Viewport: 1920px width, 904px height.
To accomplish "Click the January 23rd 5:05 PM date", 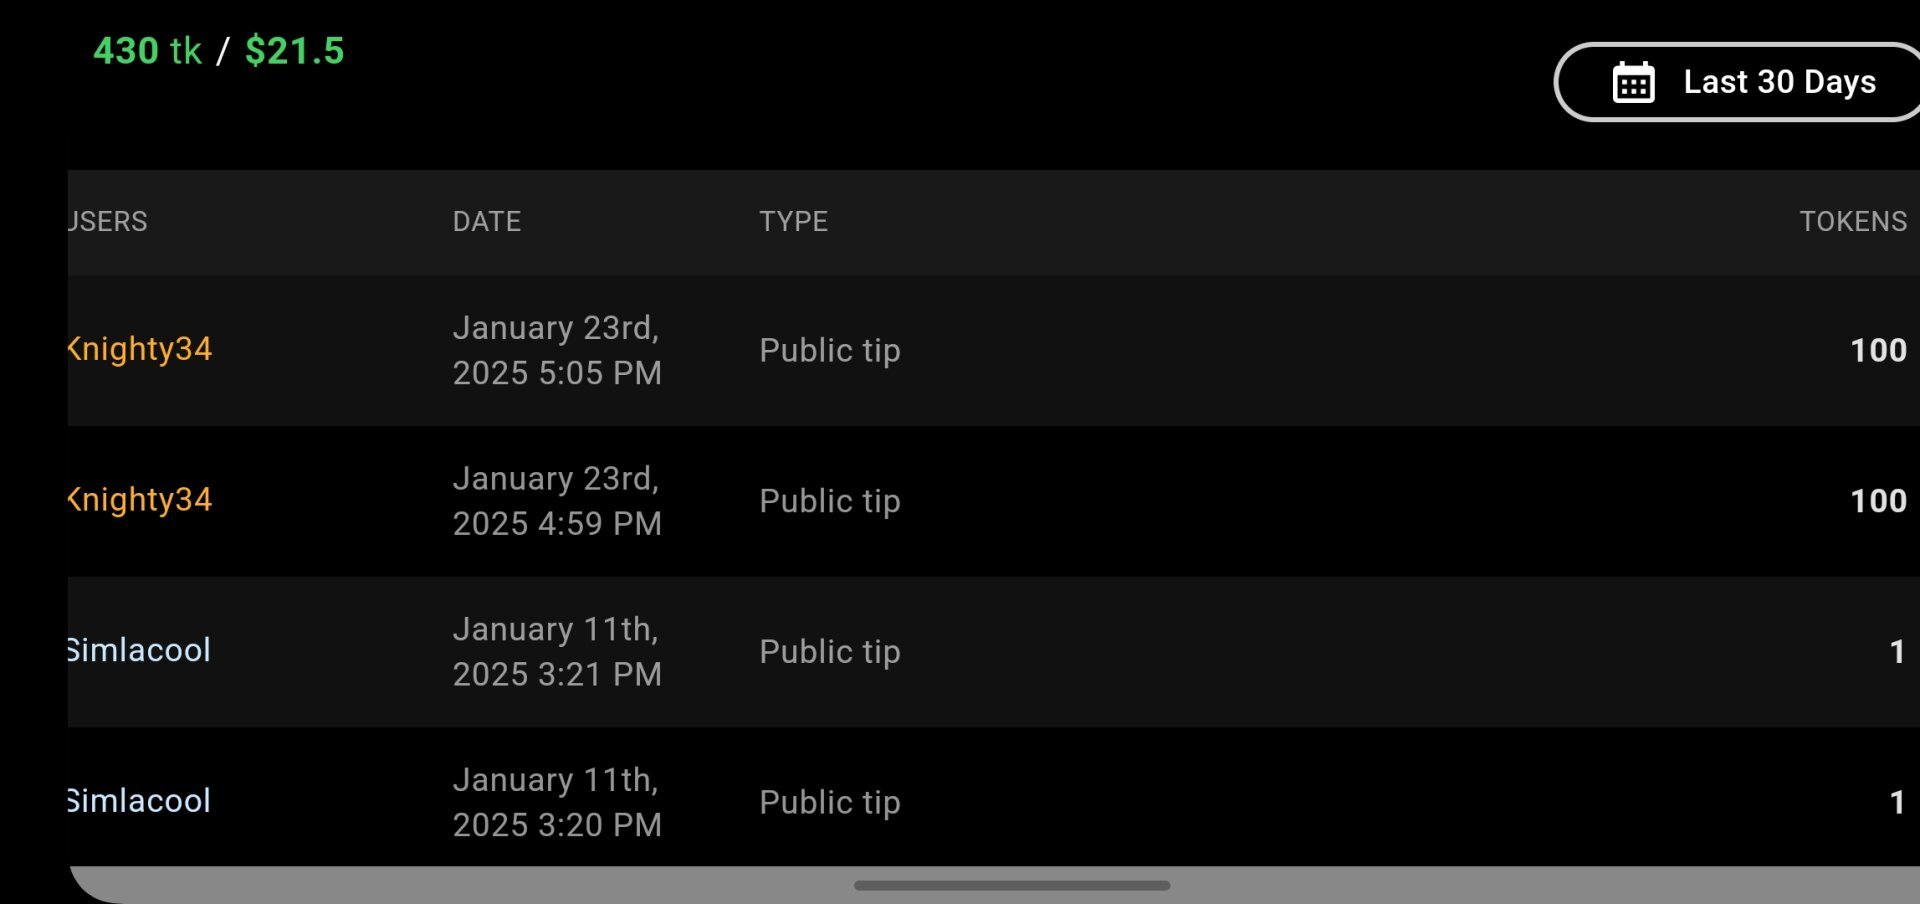I will tap(556, 350).
